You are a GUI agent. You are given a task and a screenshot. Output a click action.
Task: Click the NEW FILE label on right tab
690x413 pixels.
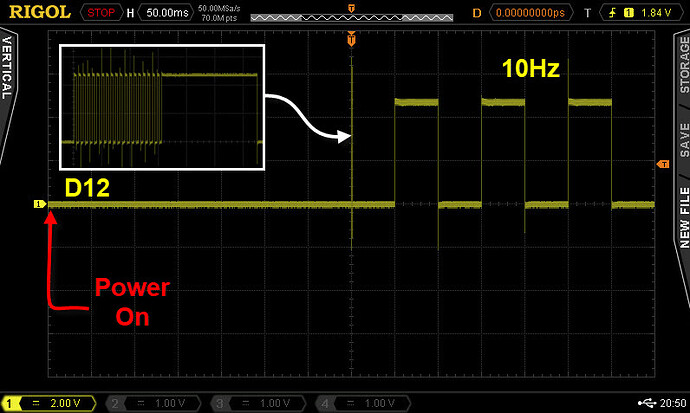point(684,218)
